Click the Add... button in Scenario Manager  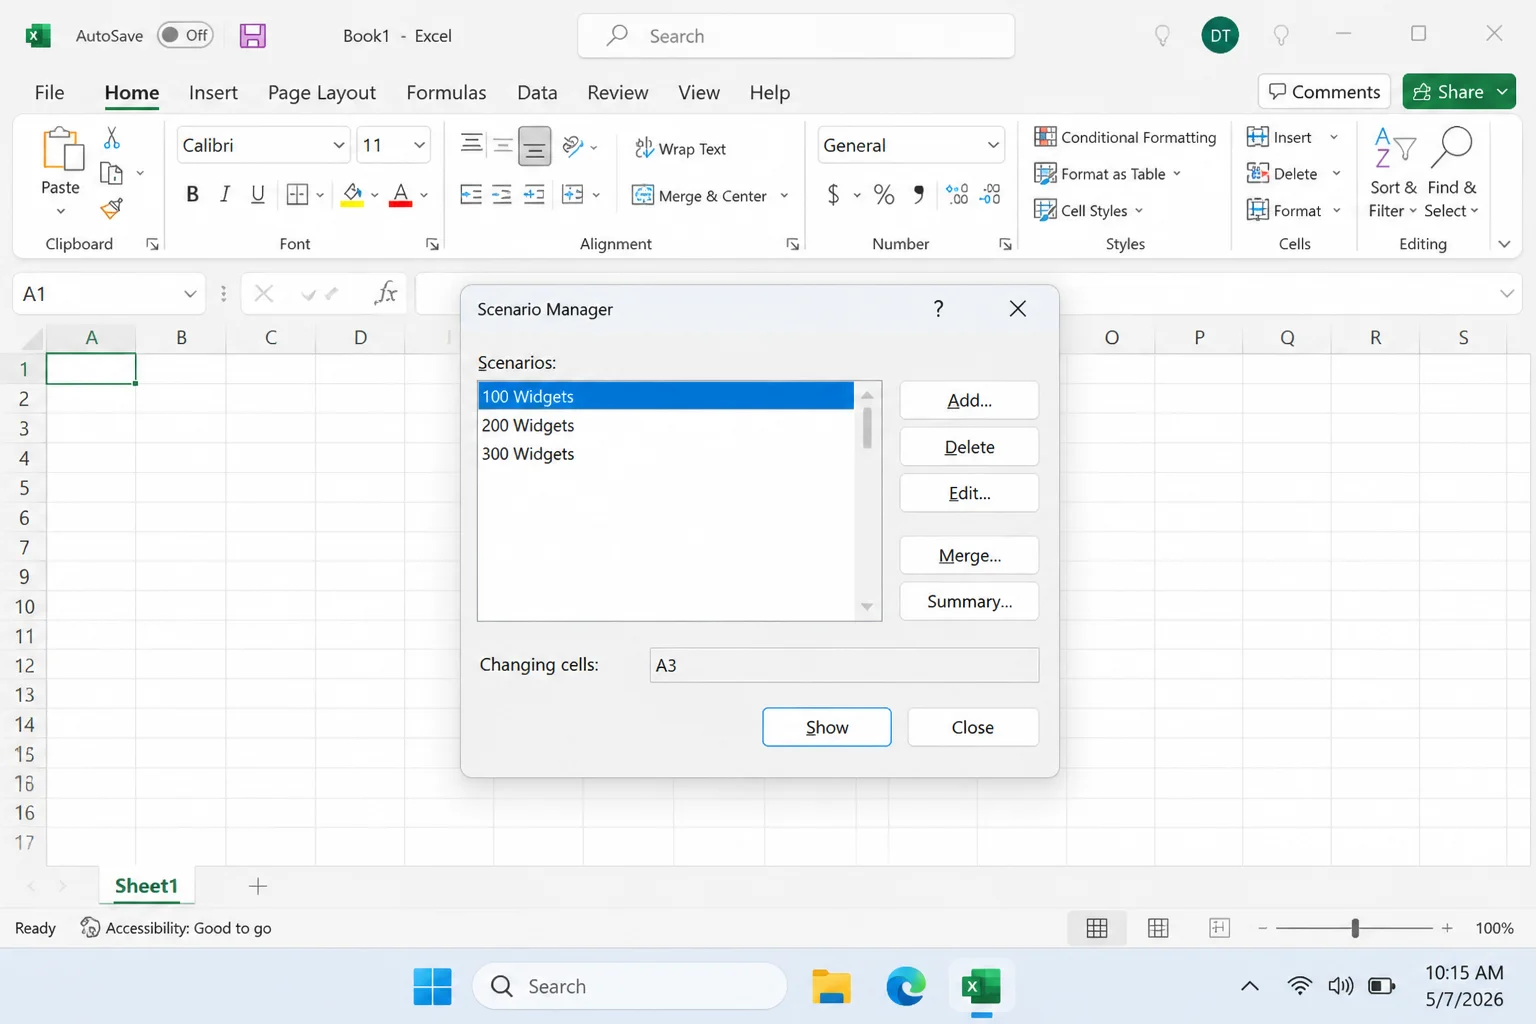(x=969, y=401)
